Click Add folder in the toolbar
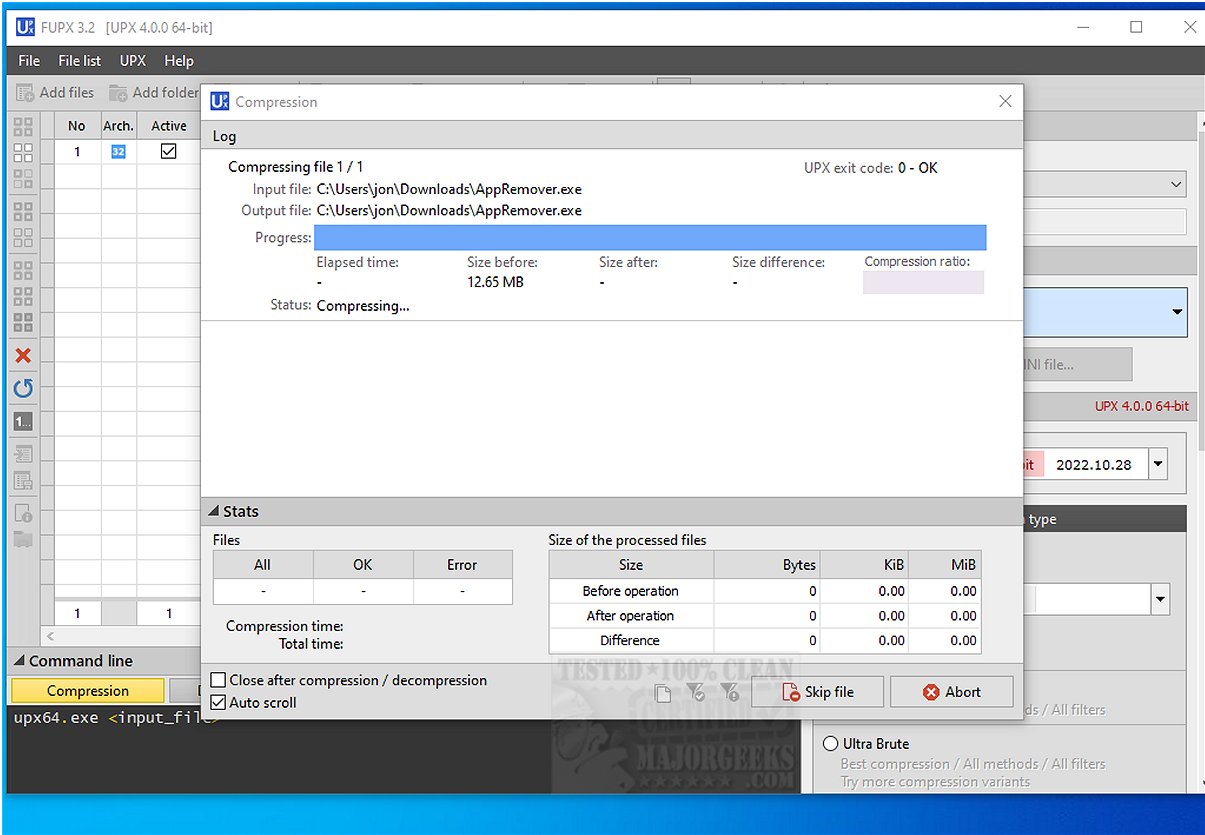This screenshot has width=1205, height=835. point(154,92)
